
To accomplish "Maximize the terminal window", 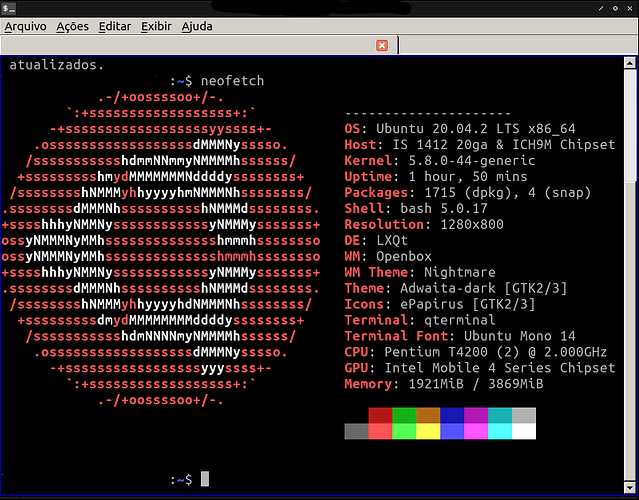I will [x=615, y=8].
